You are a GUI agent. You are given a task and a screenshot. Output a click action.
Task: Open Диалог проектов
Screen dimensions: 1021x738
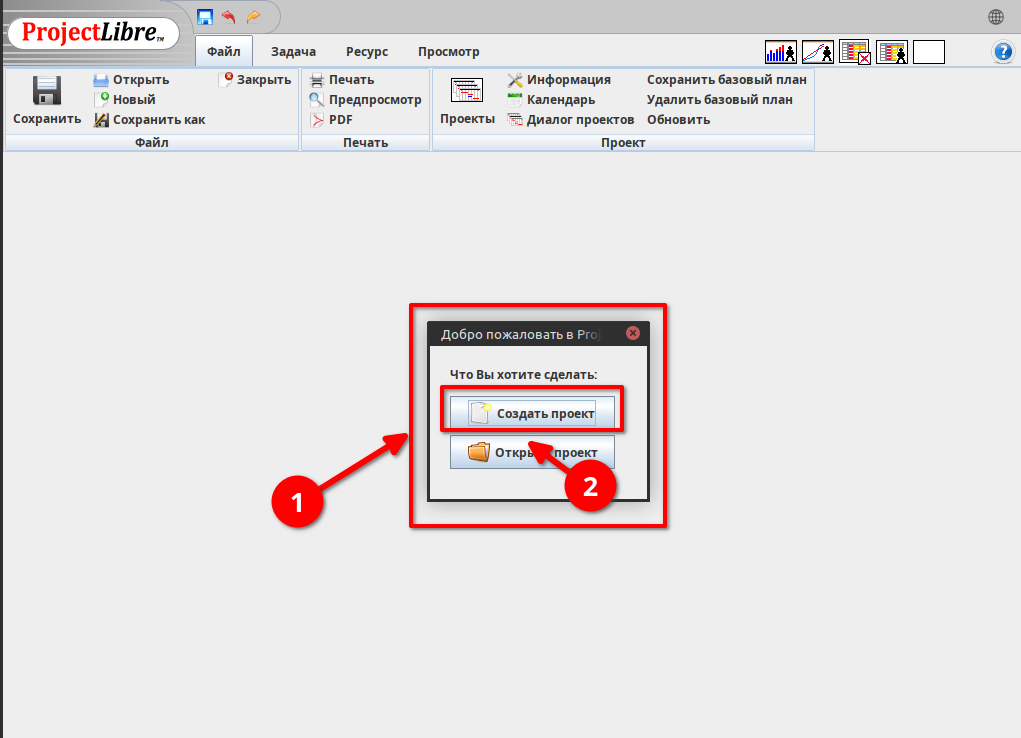point(570,120)
